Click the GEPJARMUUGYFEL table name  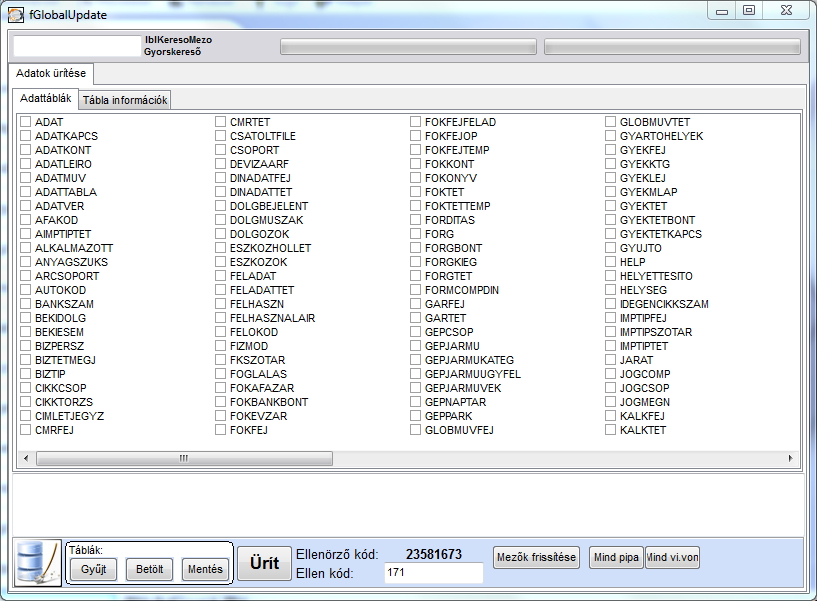click(x=472, y=374)
